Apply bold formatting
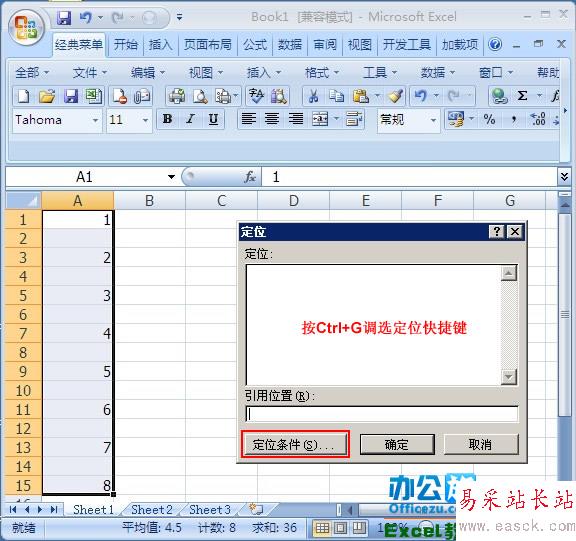This screenshot has height=541, width=576. coord(168,119)
